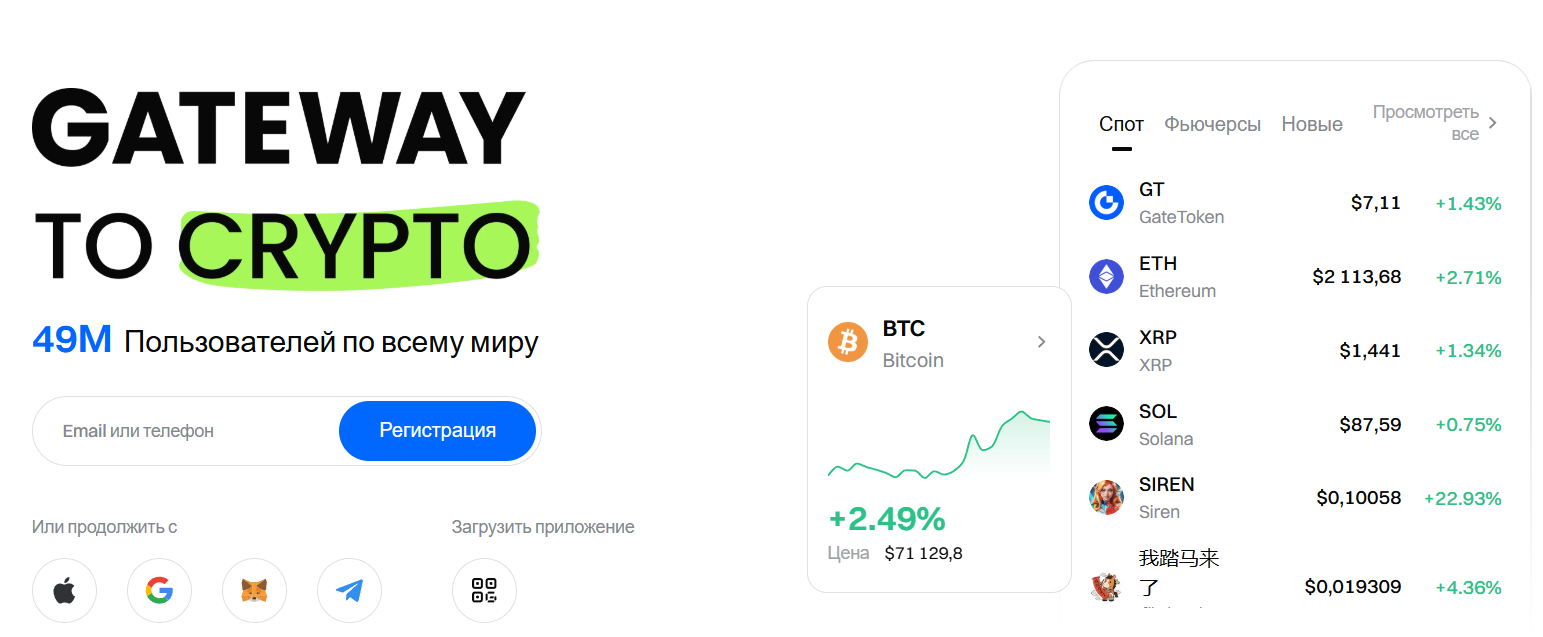Screen dimensions: 1543x637
Task: Click the Solana coin icon
Action: [1106, 423]
